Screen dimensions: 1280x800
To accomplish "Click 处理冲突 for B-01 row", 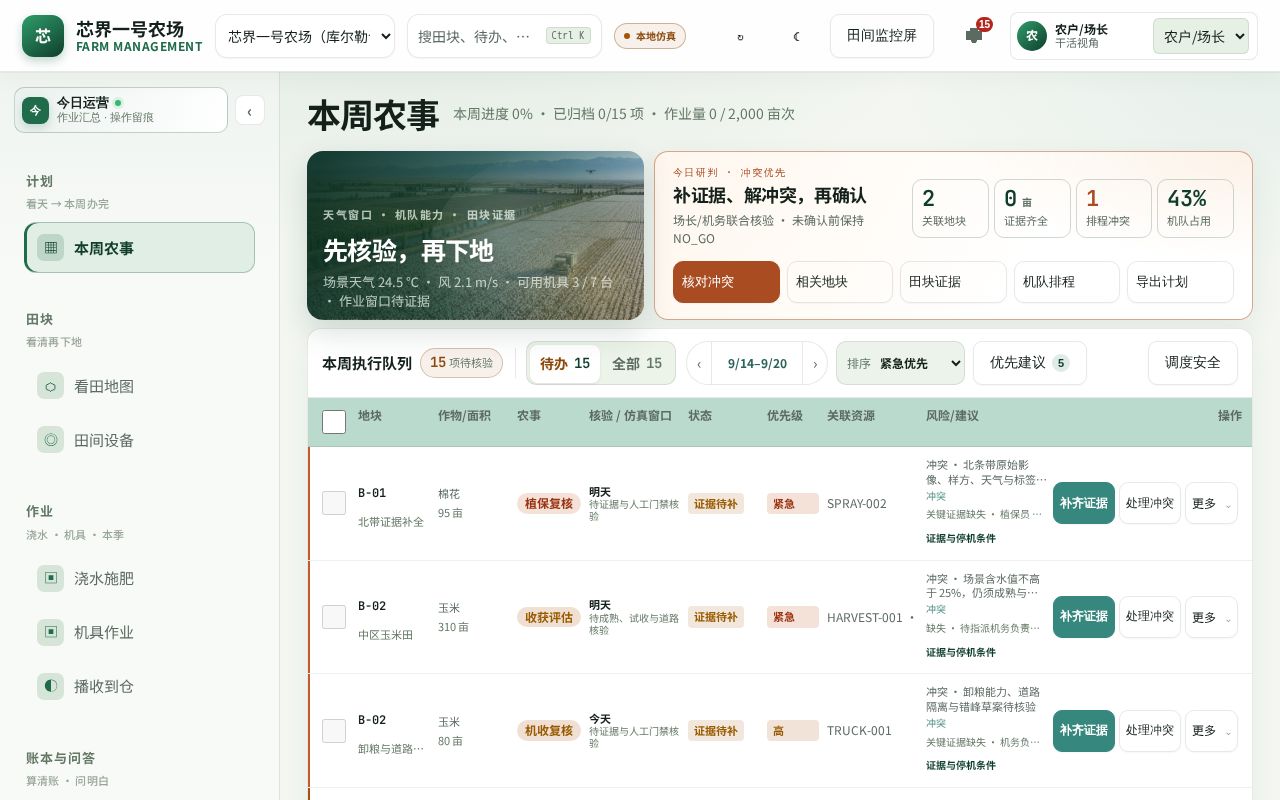I will [1150, 503].
